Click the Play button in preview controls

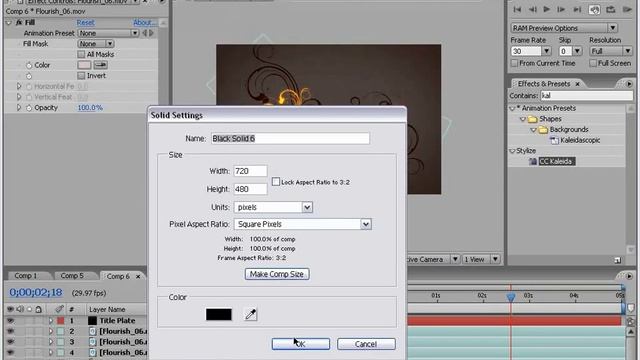[547, 9]
